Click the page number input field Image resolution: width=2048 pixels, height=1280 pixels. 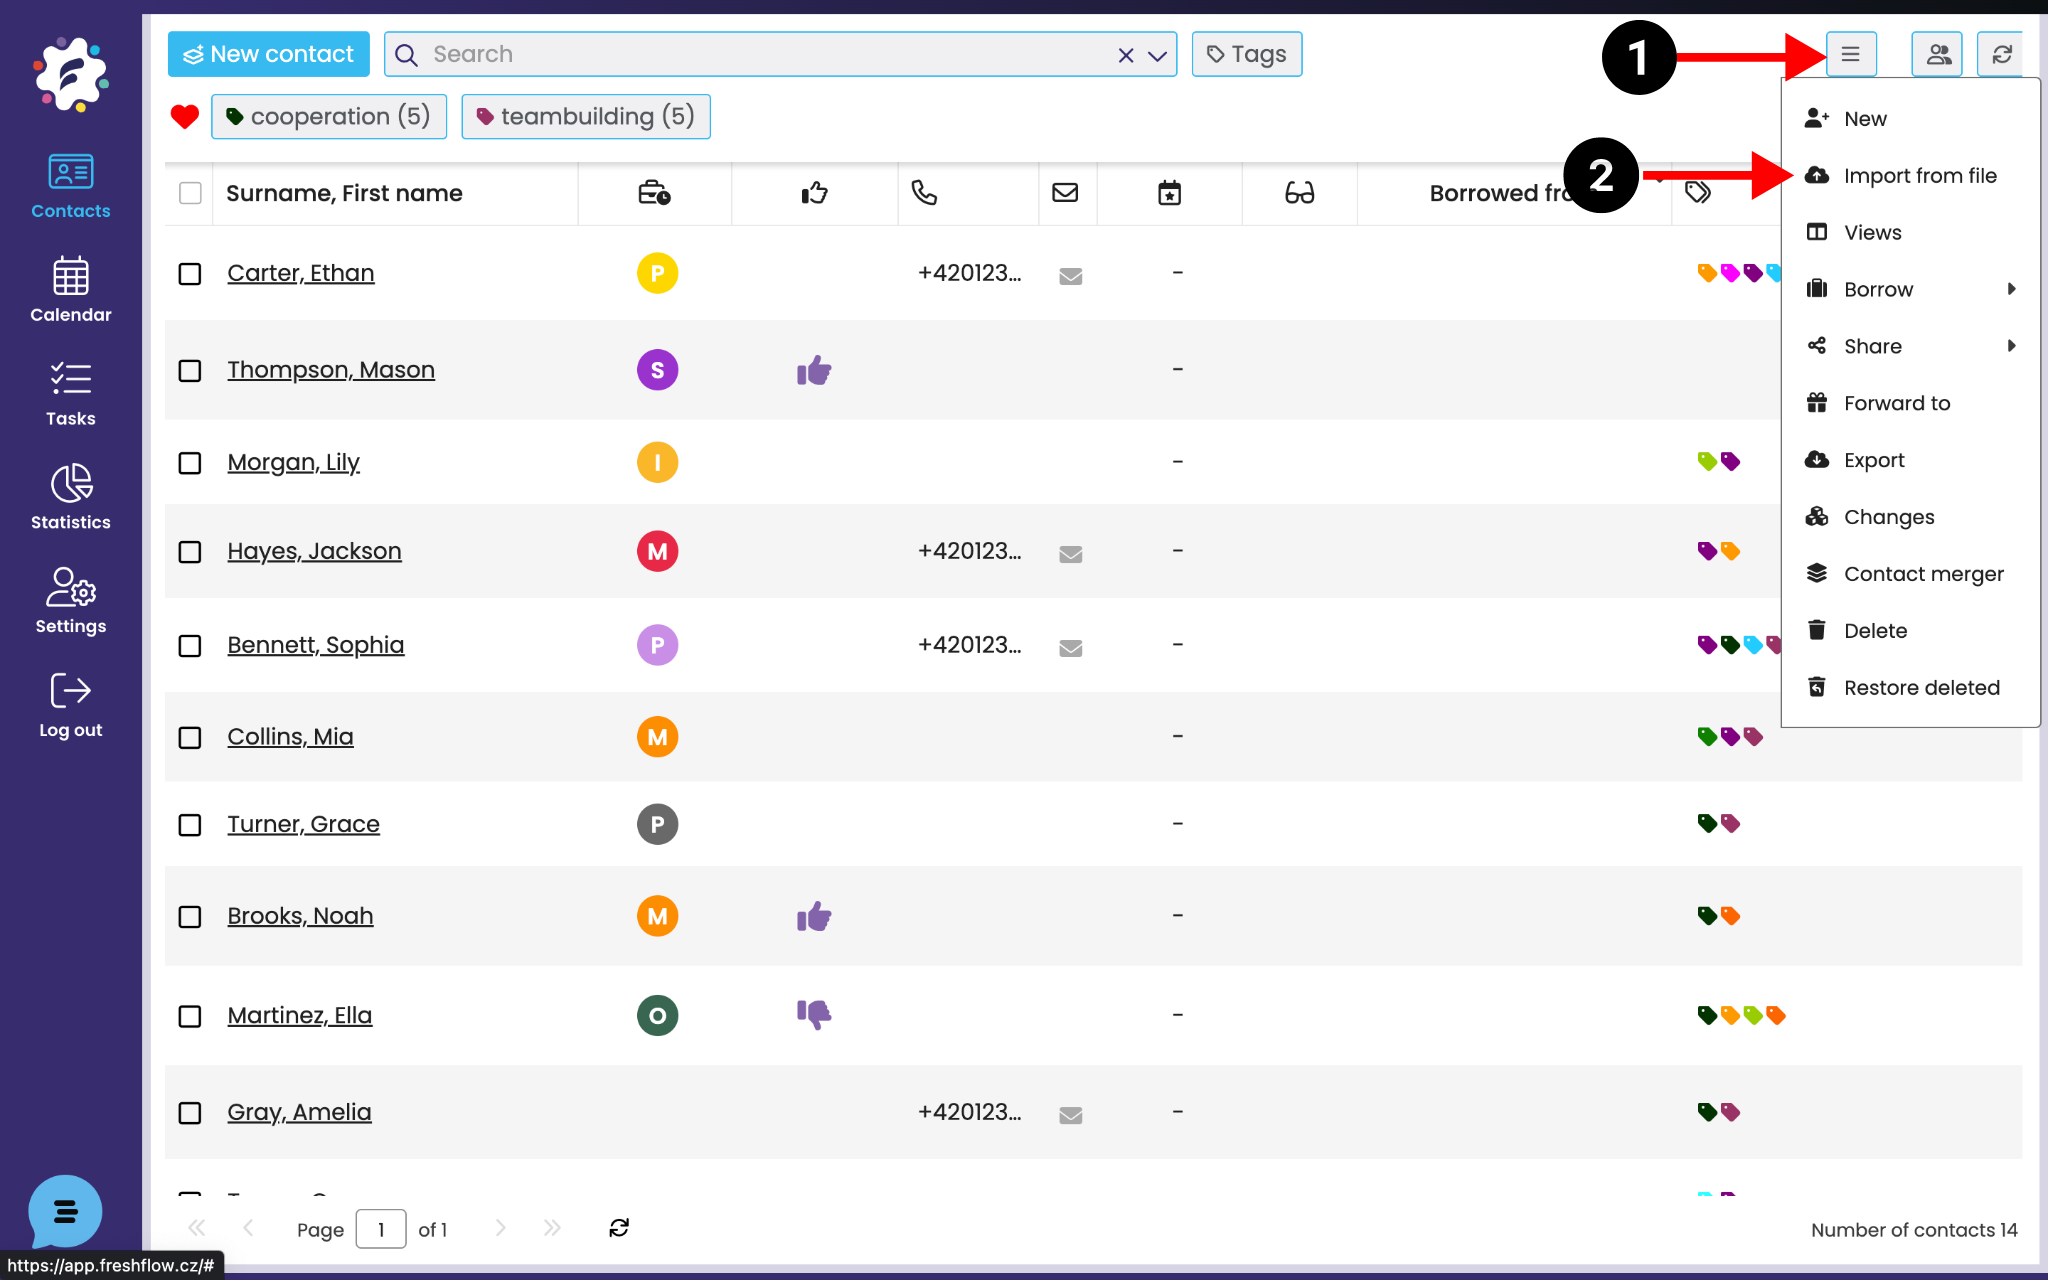pos(381,1229)
